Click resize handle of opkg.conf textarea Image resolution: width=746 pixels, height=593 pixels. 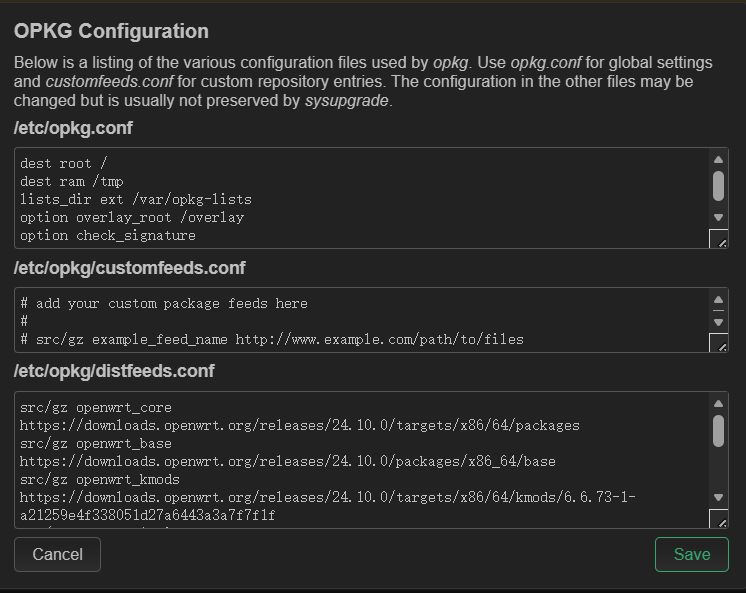pos(718,239)
